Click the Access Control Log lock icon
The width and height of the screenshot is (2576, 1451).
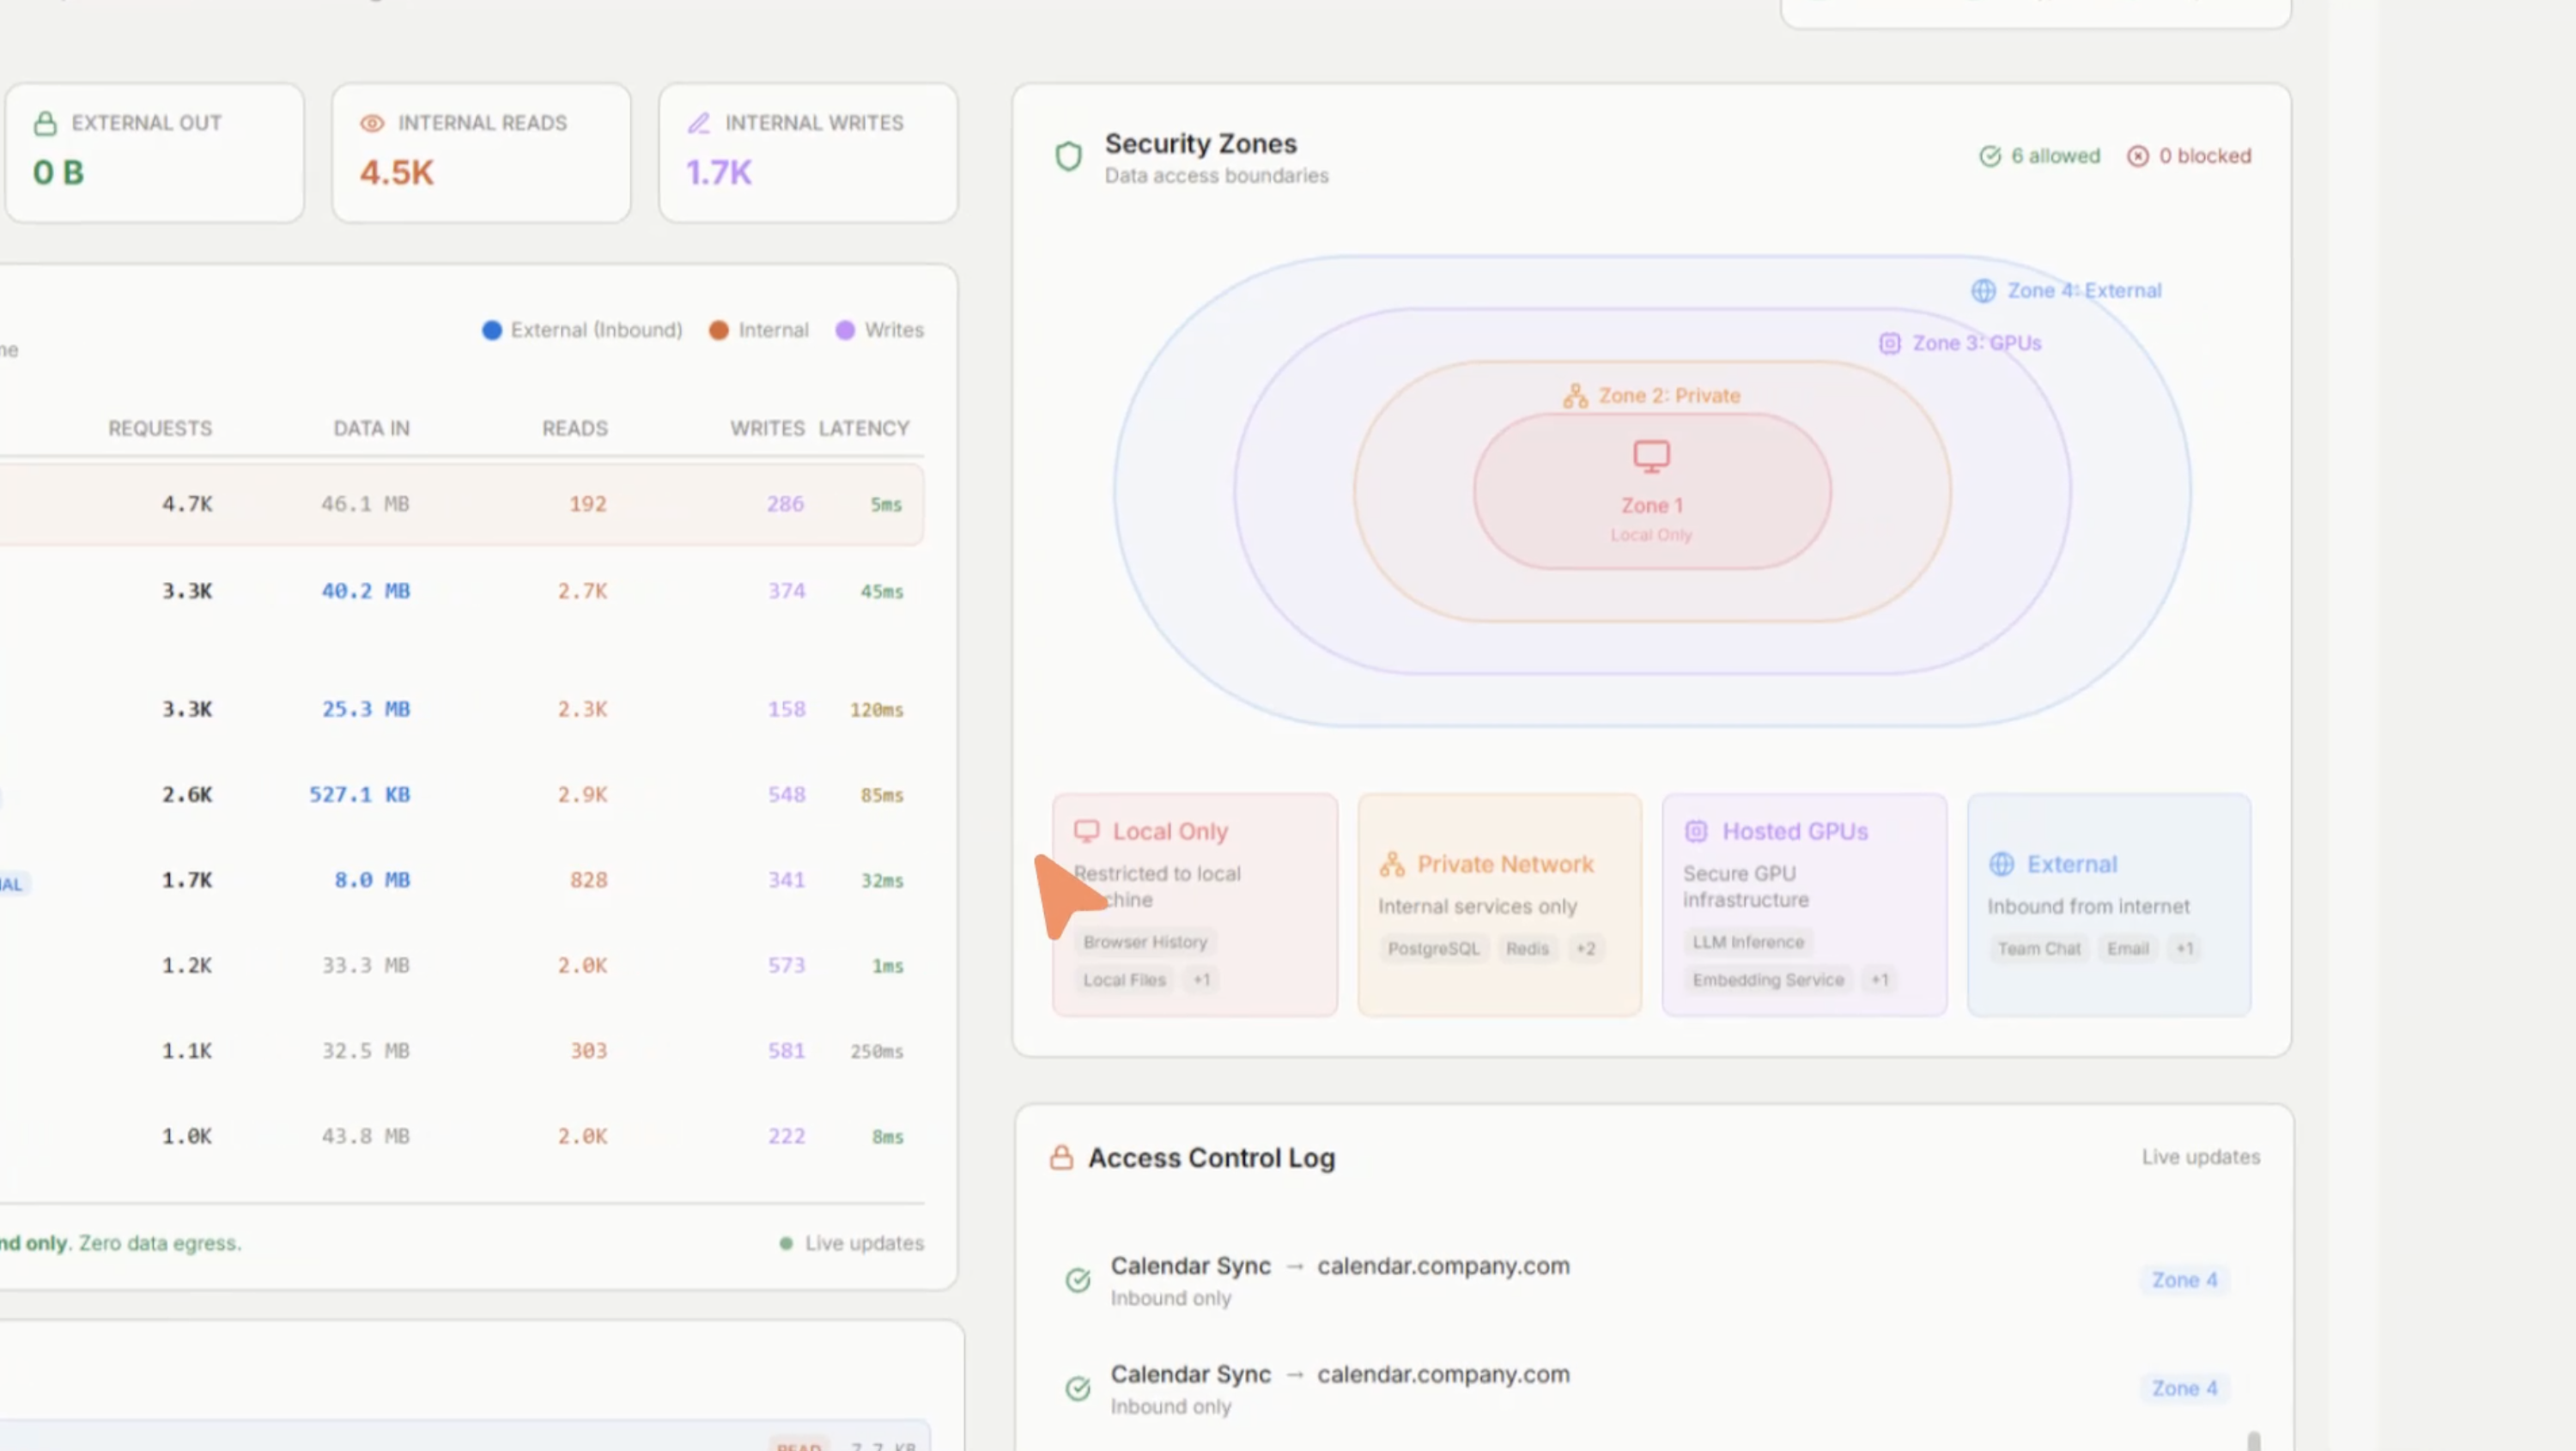(x=1061, y=1158)
